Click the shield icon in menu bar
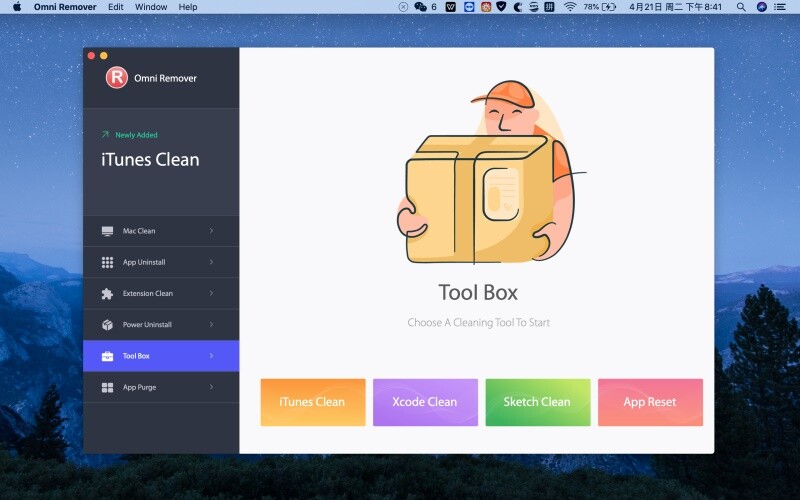 pos(502,7)
